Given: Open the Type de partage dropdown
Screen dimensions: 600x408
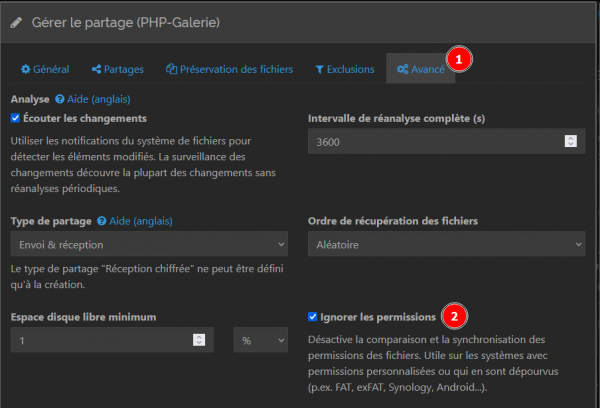Looking at the screenshot, I should click(150, 244).
